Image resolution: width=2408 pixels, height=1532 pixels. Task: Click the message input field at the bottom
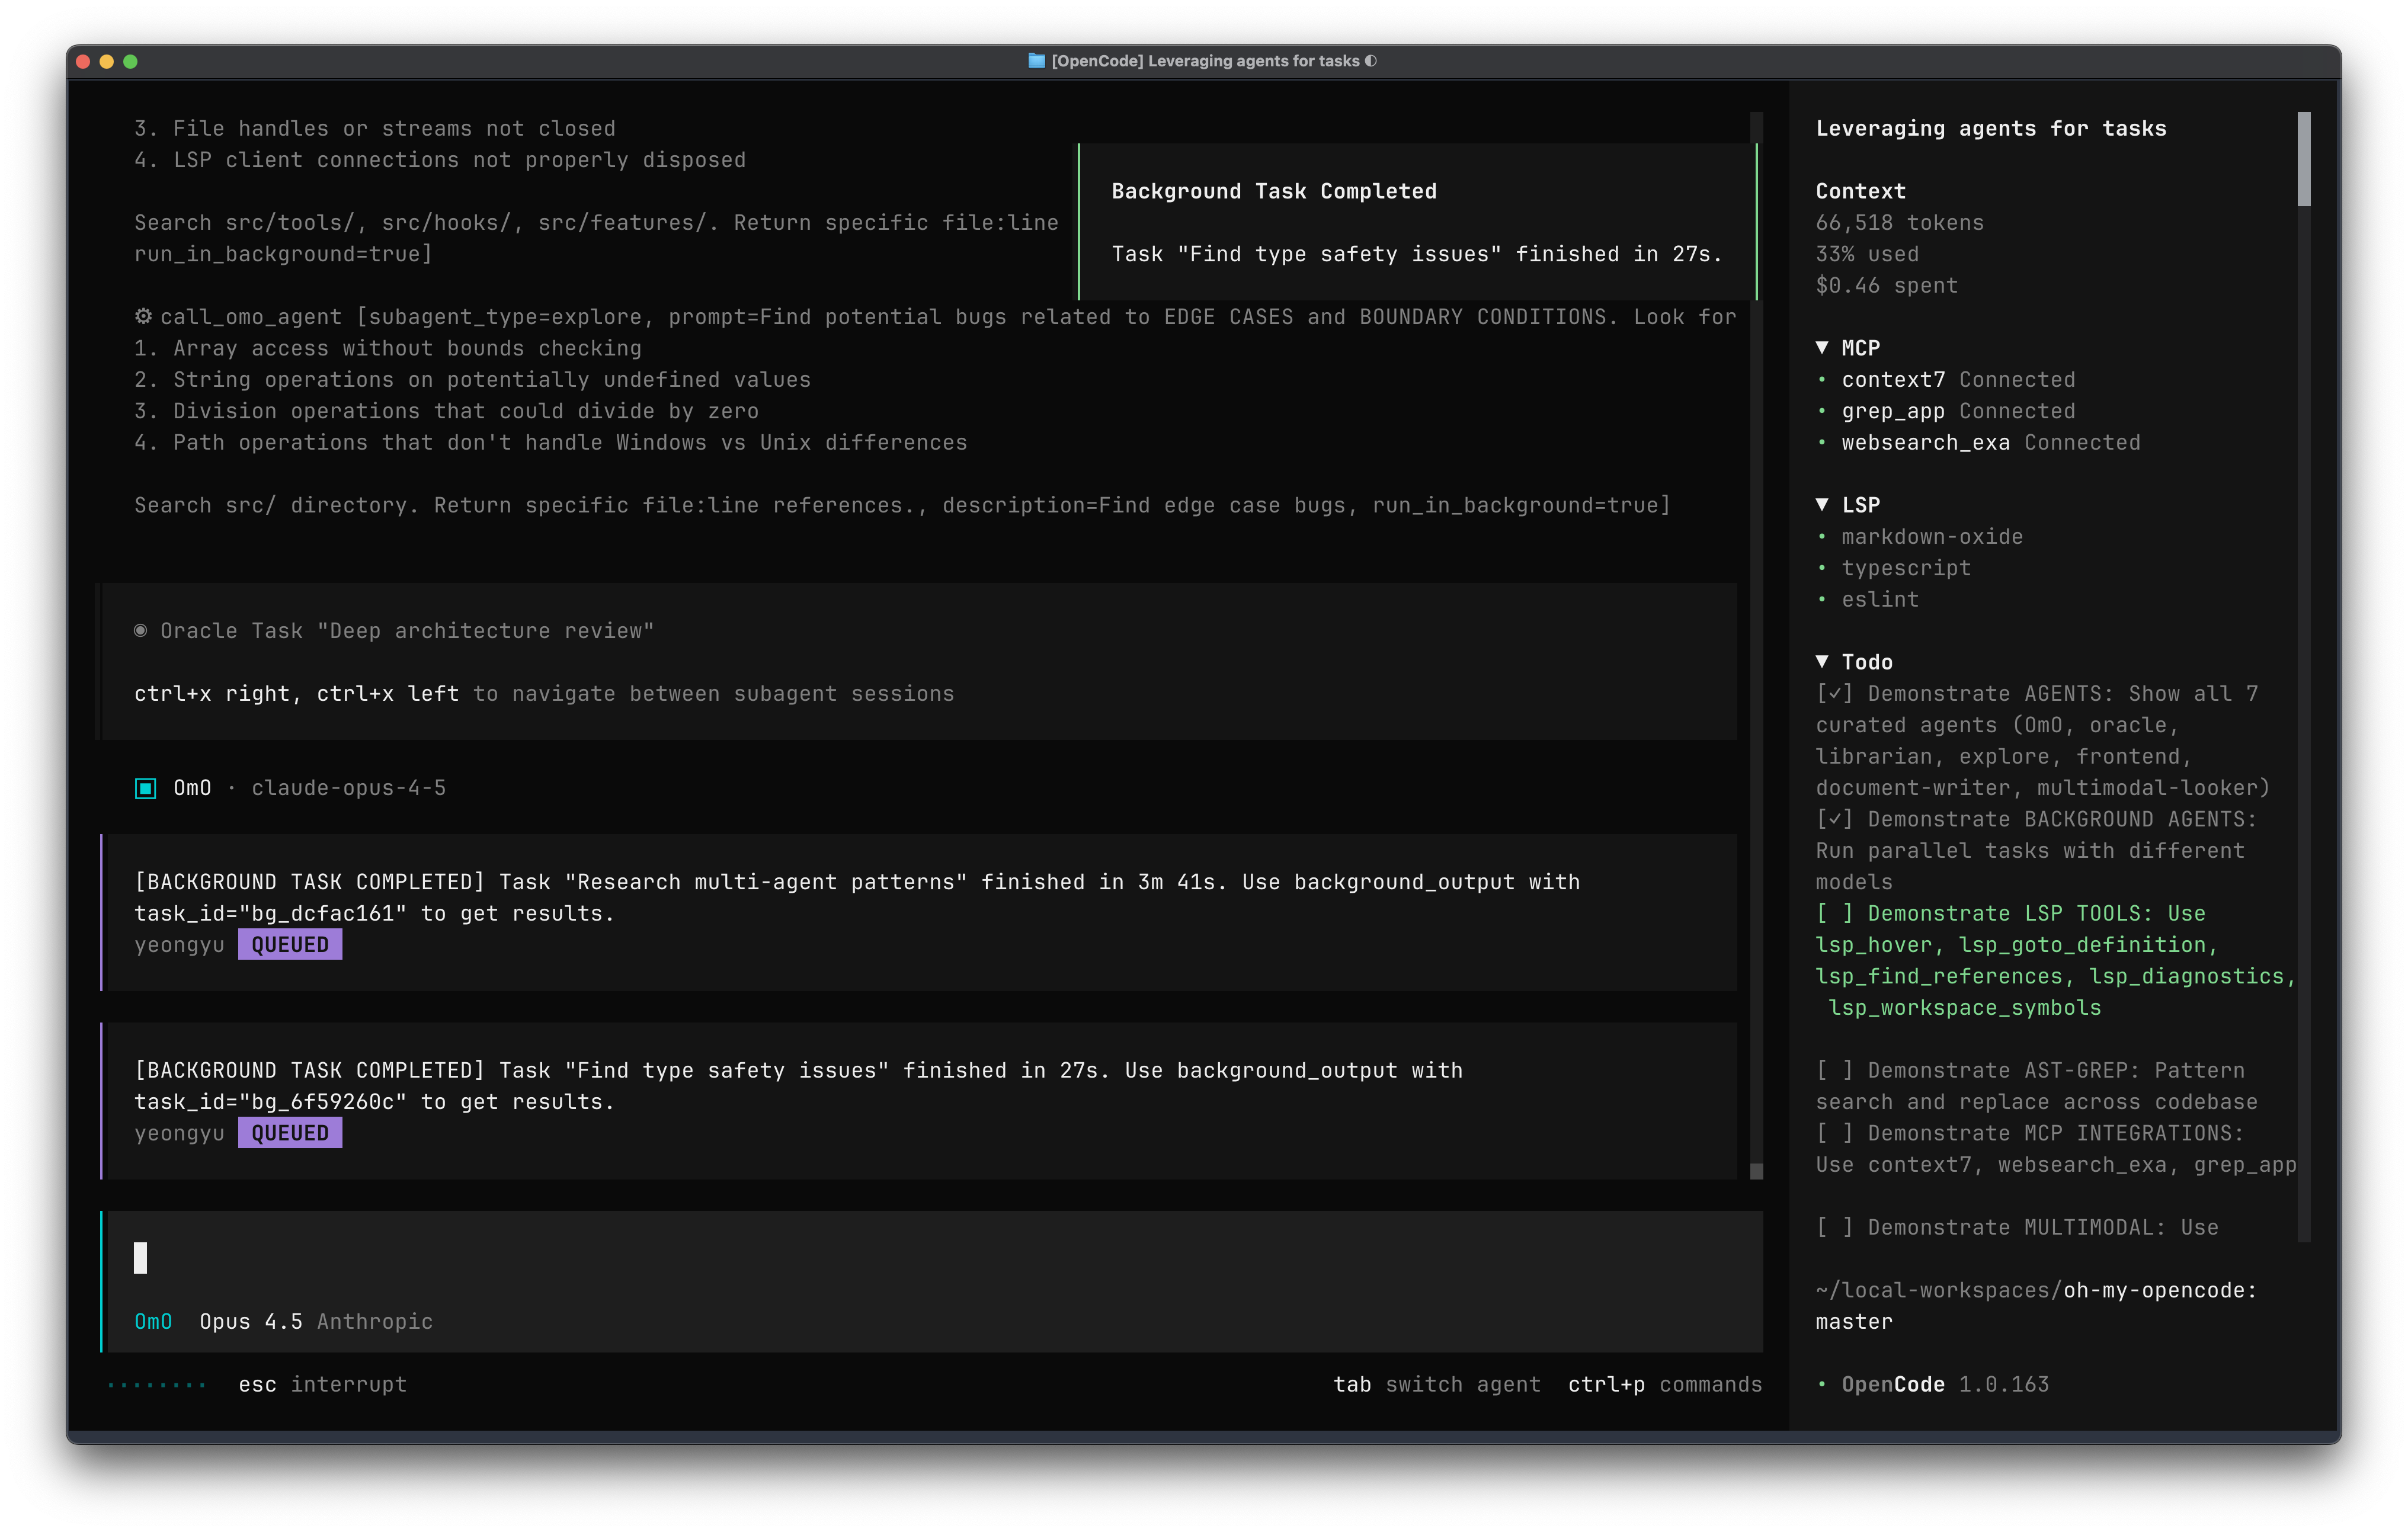pyautogui.click(x=600, y=1258)
